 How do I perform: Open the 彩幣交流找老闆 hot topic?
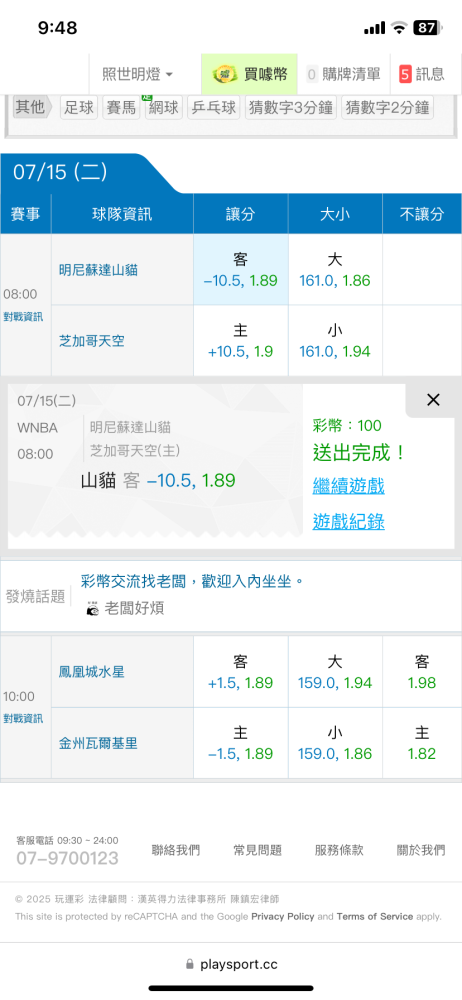[x=191, y=581]
